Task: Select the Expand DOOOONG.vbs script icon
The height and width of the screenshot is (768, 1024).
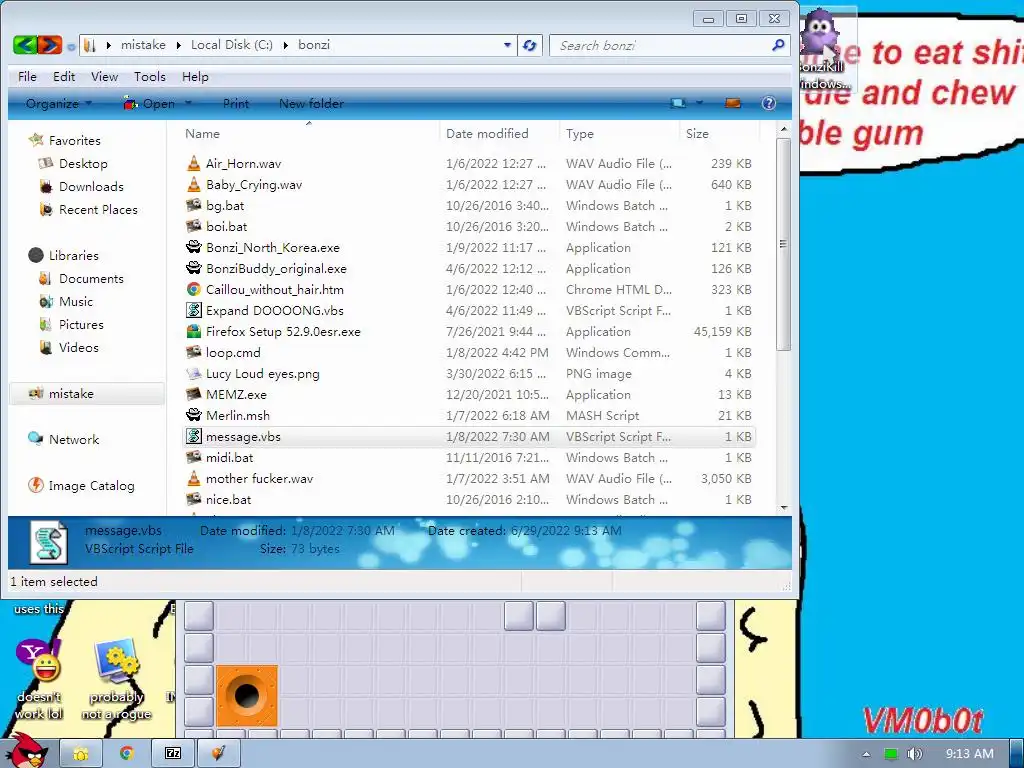Action: pos(193,310)
